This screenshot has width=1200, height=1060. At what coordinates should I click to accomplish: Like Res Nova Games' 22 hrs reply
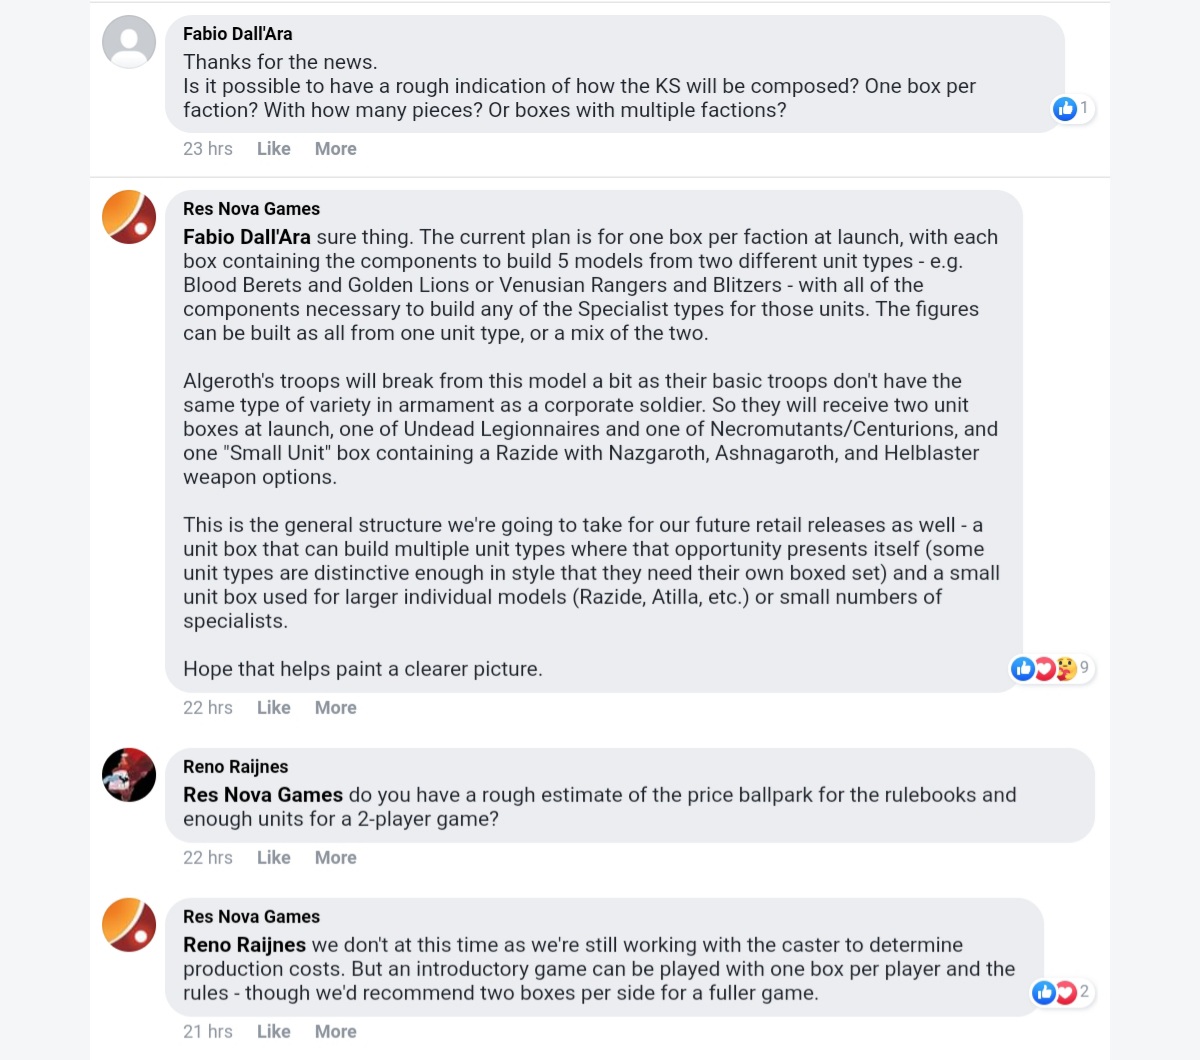pos(273,708)
